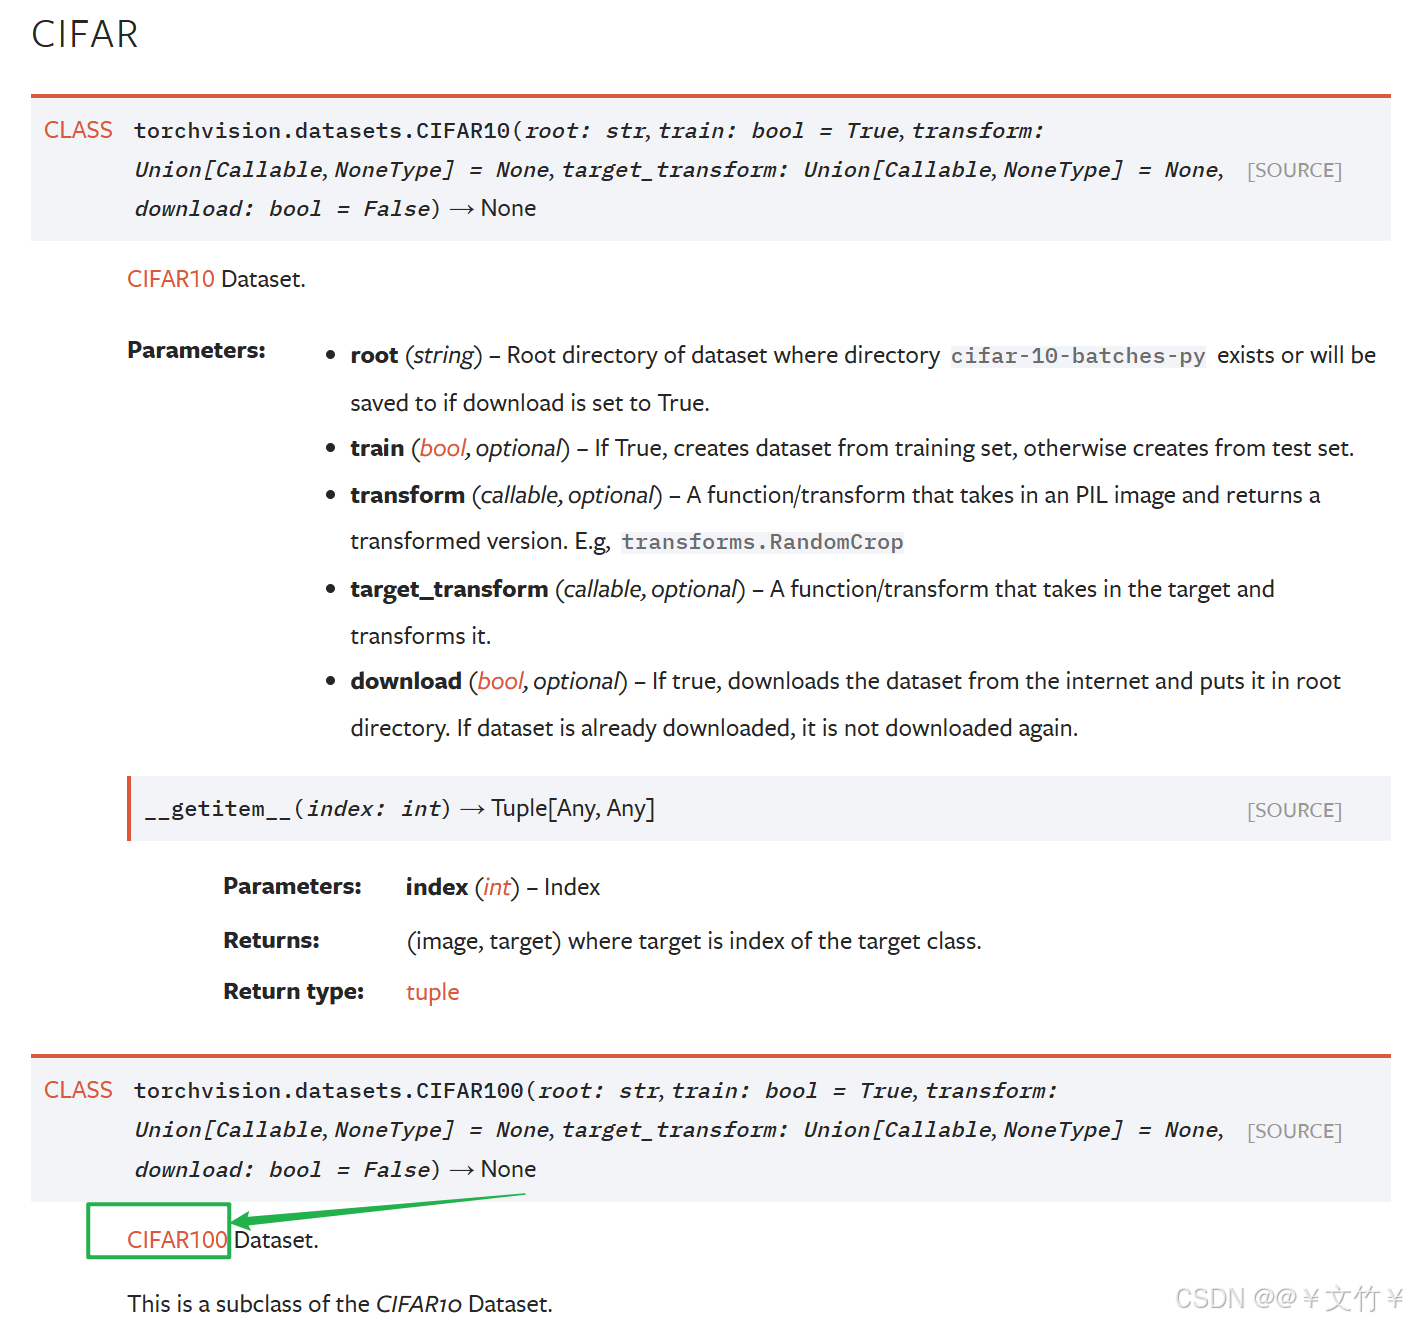Click the 'train' parameter name in list
The height and width of the screenshot is (1324, 1412).
[377, 448]
